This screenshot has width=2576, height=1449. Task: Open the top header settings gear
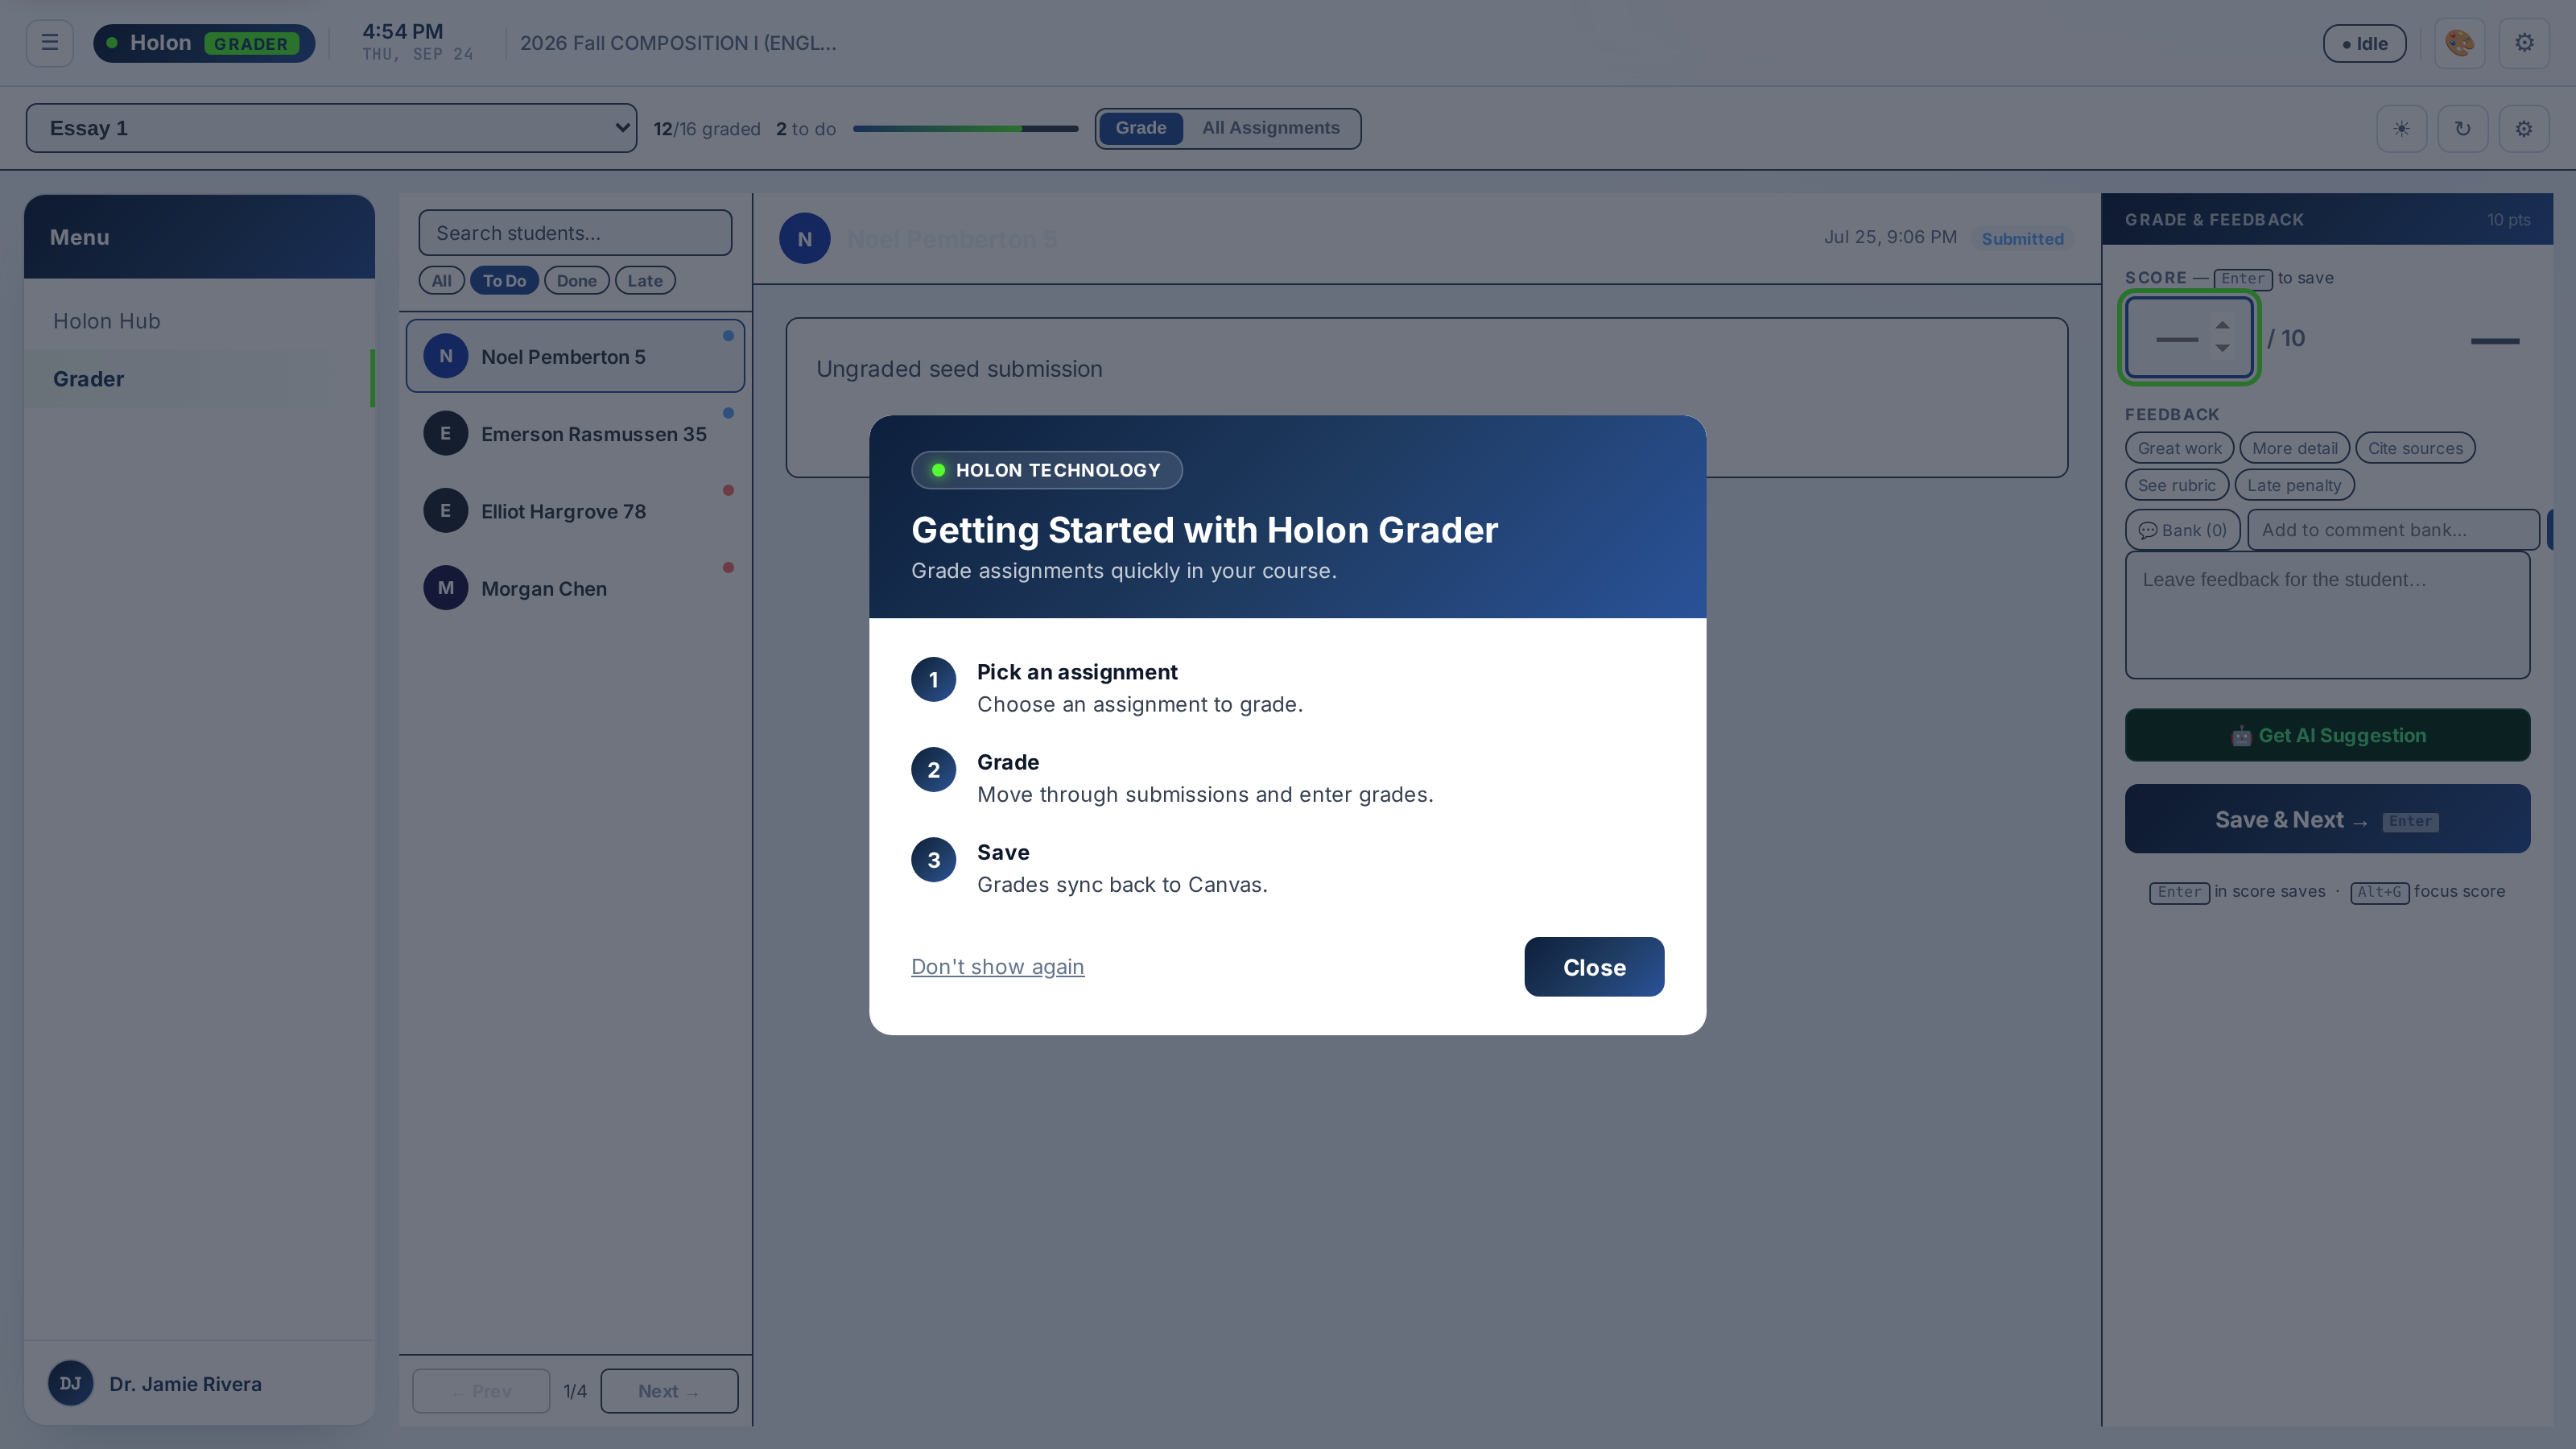coord(2524,43)
